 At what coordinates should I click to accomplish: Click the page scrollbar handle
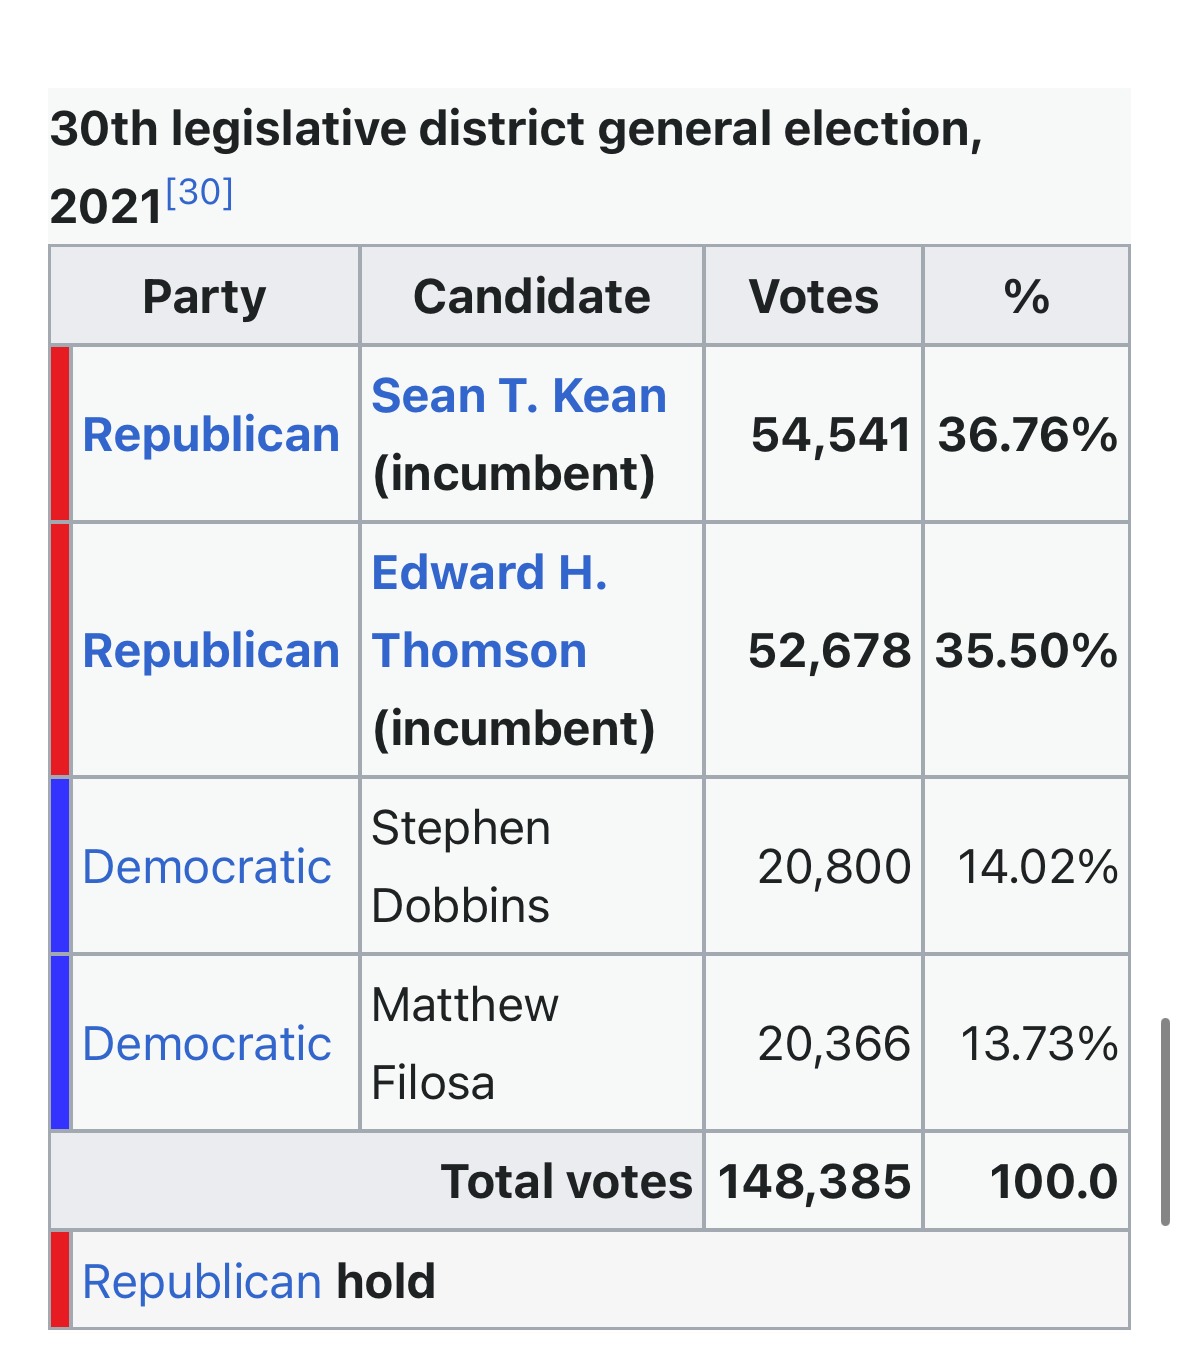(x=1165, y=1120)
